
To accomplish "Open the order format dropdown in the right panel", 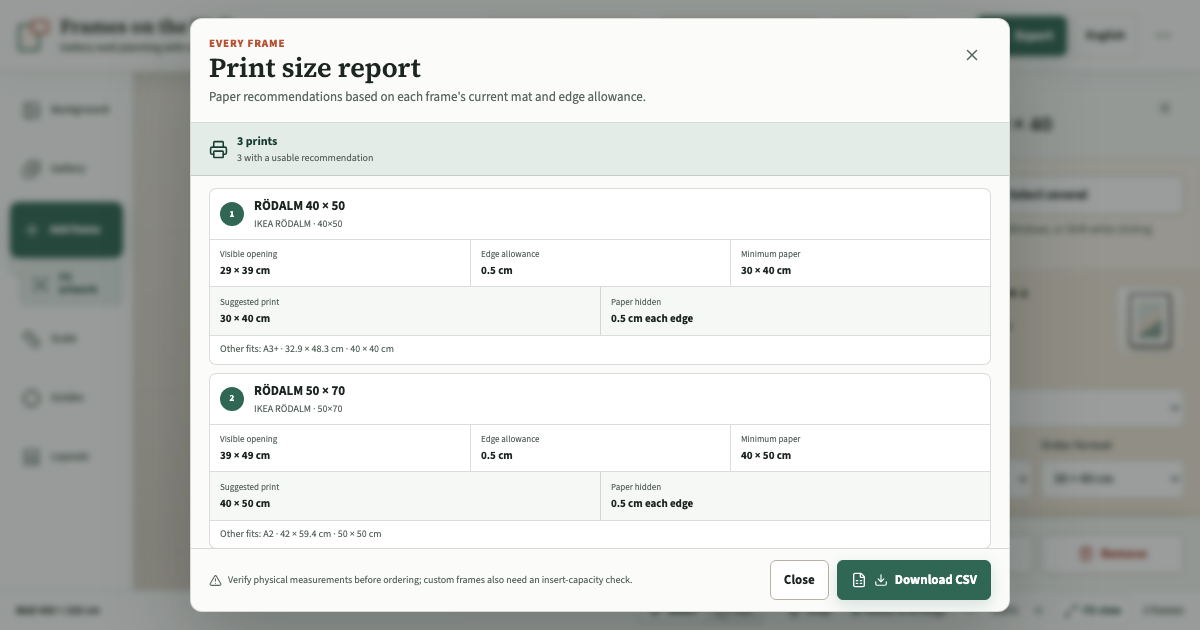I will click(x=1113, y=480).
